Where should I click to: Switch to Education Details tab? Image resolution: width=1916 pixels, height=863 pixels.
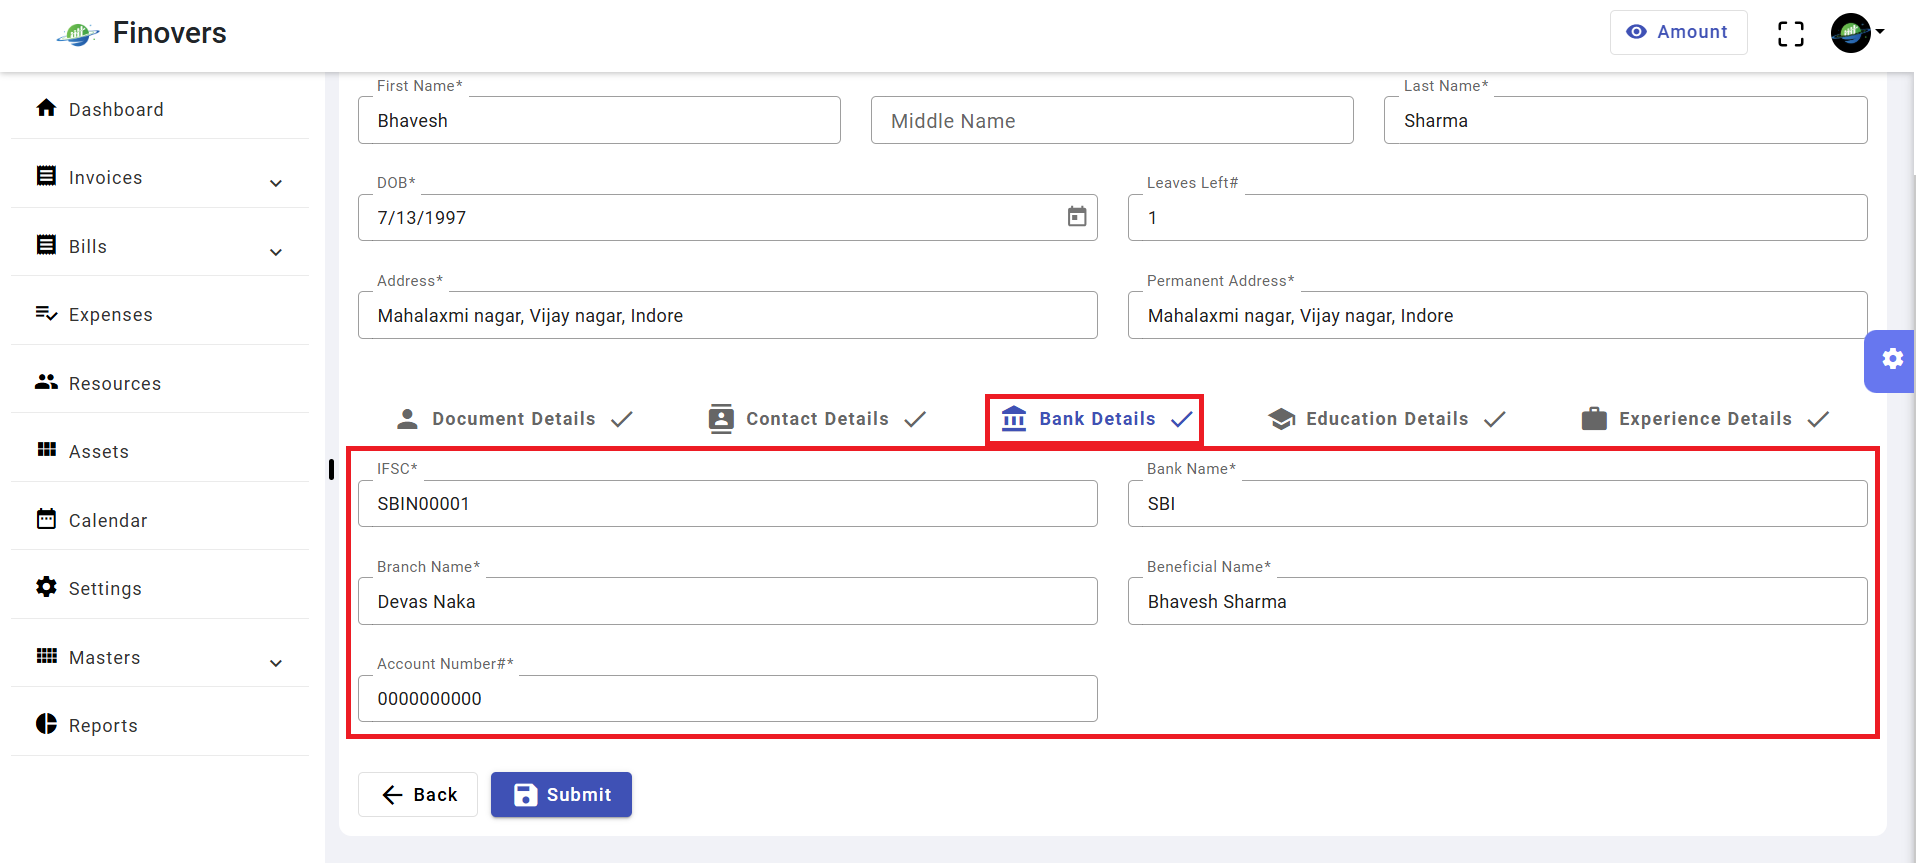click(x=1386, y=419)
